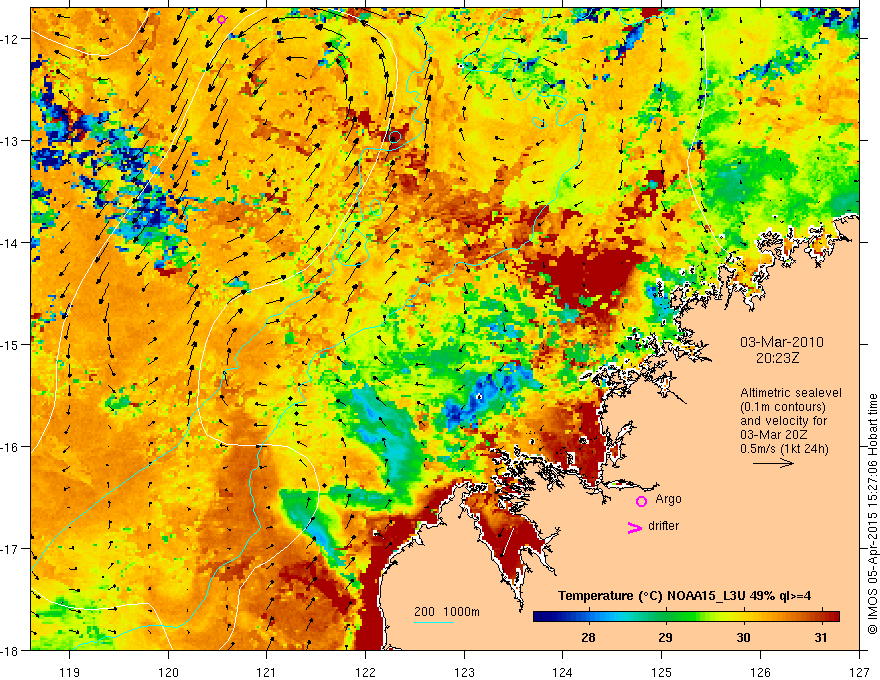Screen dimensions: 880x680
Task: Click the Temperature NOAA15_L3U title text
Action: coord(684,596)
